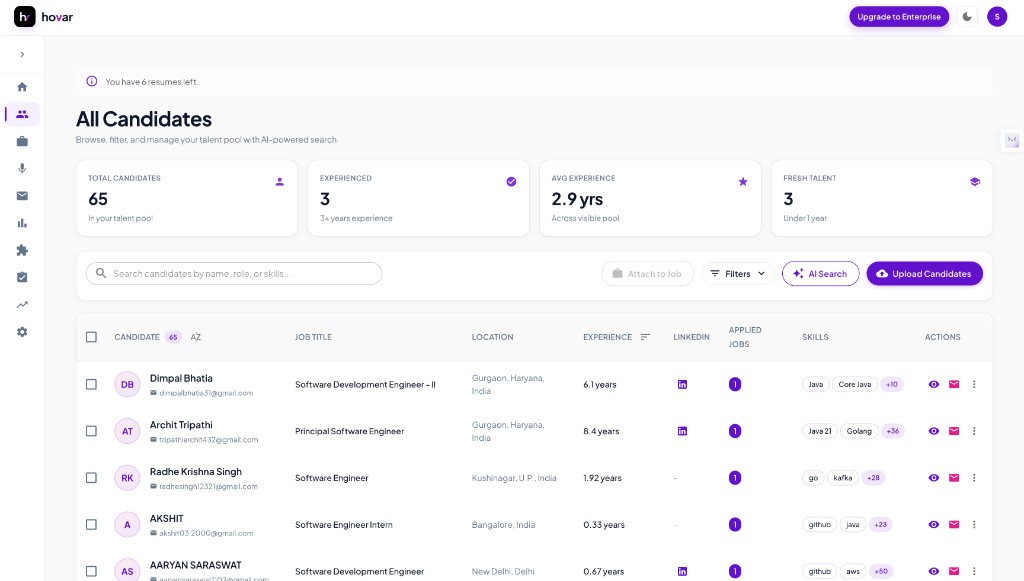Click the kafka skill tag

[x=842, y=478]
